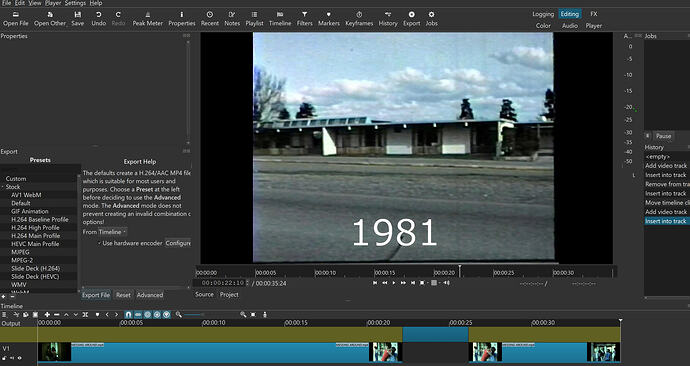Viewport: 690px width, 366px height.
Task: Open the Notes panel
Action: [x=232, y=19]
